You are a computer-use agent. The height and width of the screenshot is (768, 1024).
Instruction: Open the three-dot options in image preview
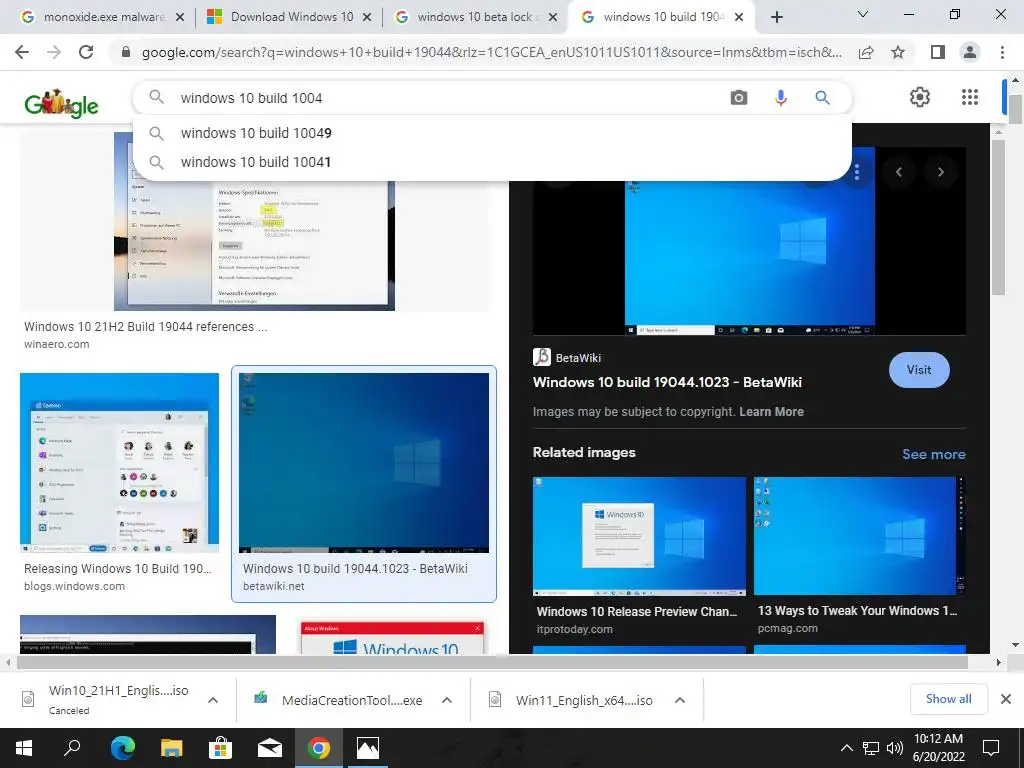coord(856,172)
